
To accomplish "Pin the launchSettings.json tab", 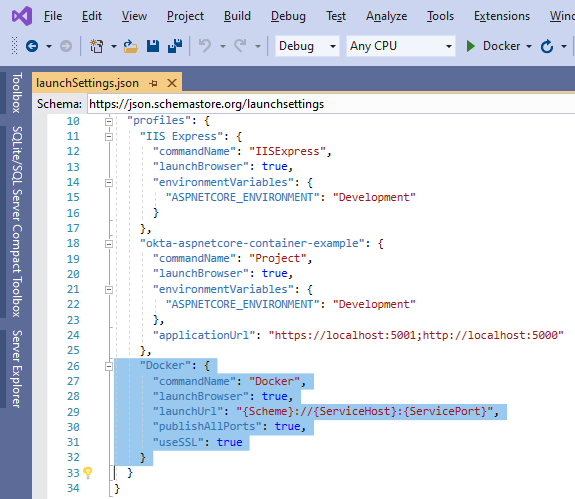I will pyautogui.click(x=154, y=83).
